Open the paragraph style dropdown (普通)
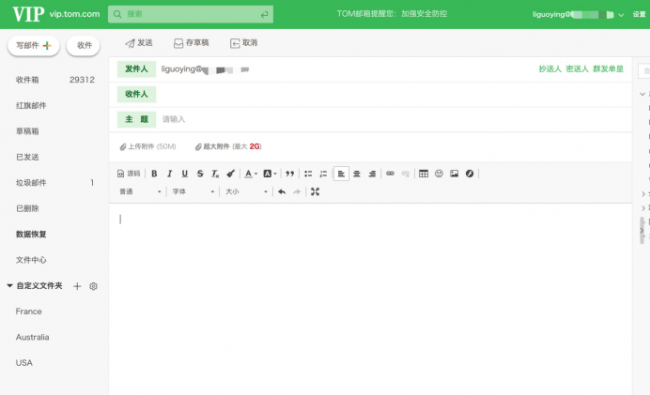 (x=140, y=191)
